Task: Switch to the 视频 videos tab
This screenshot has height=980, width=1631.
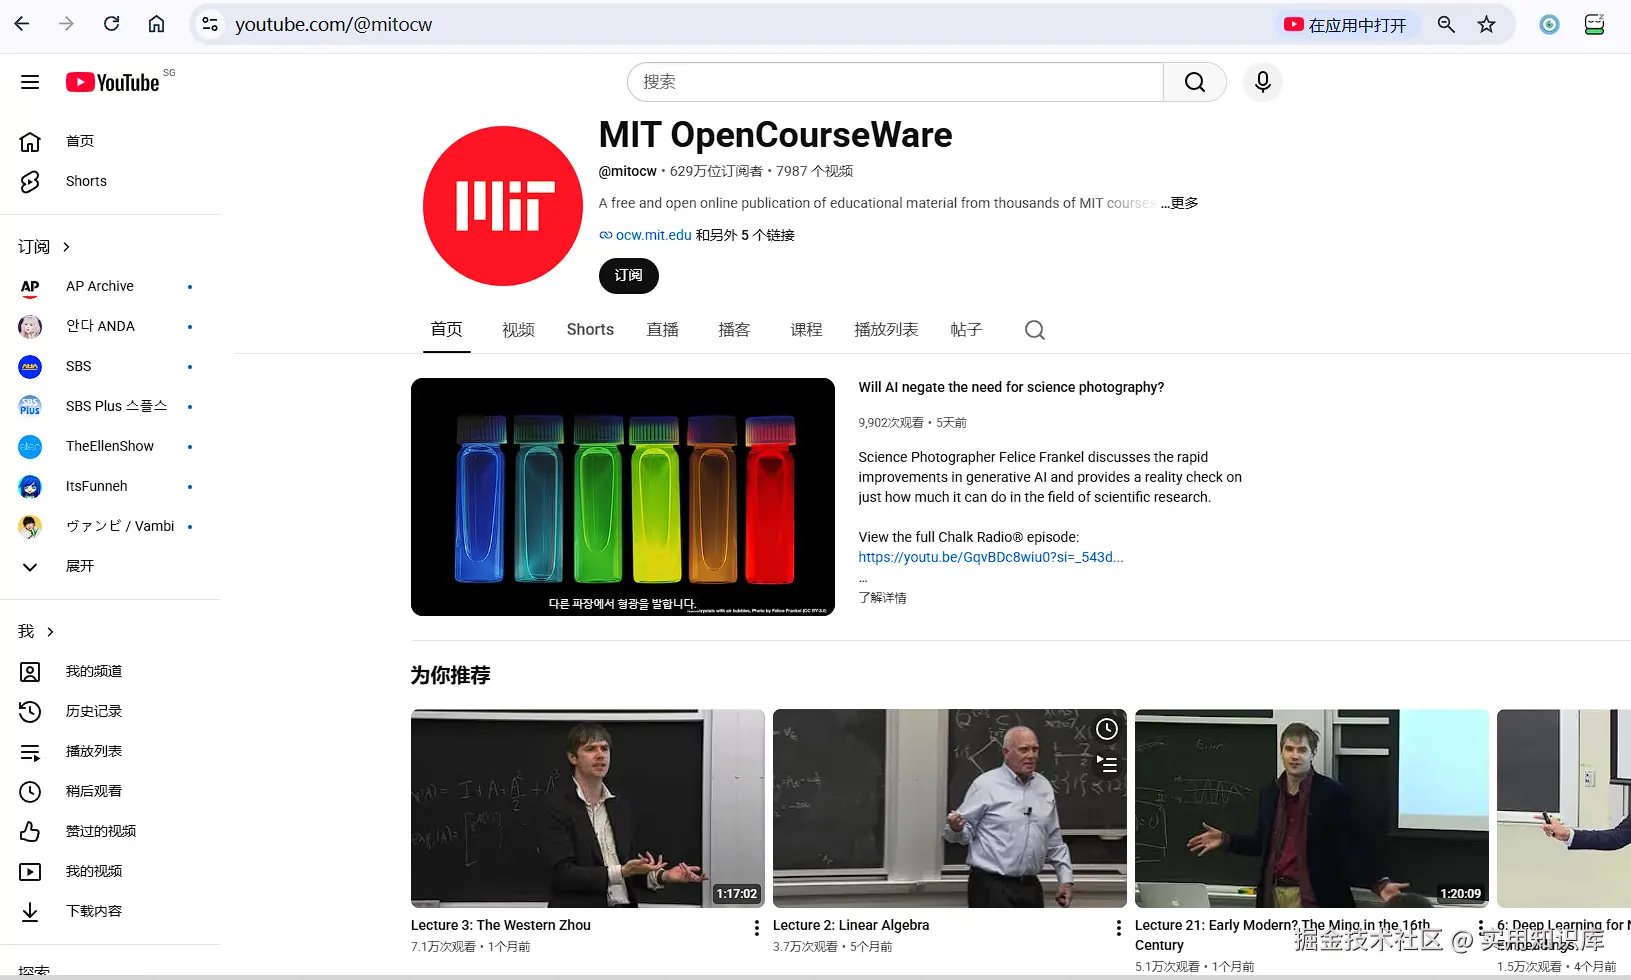Action: pyautogui.click(x=518, y=330)
